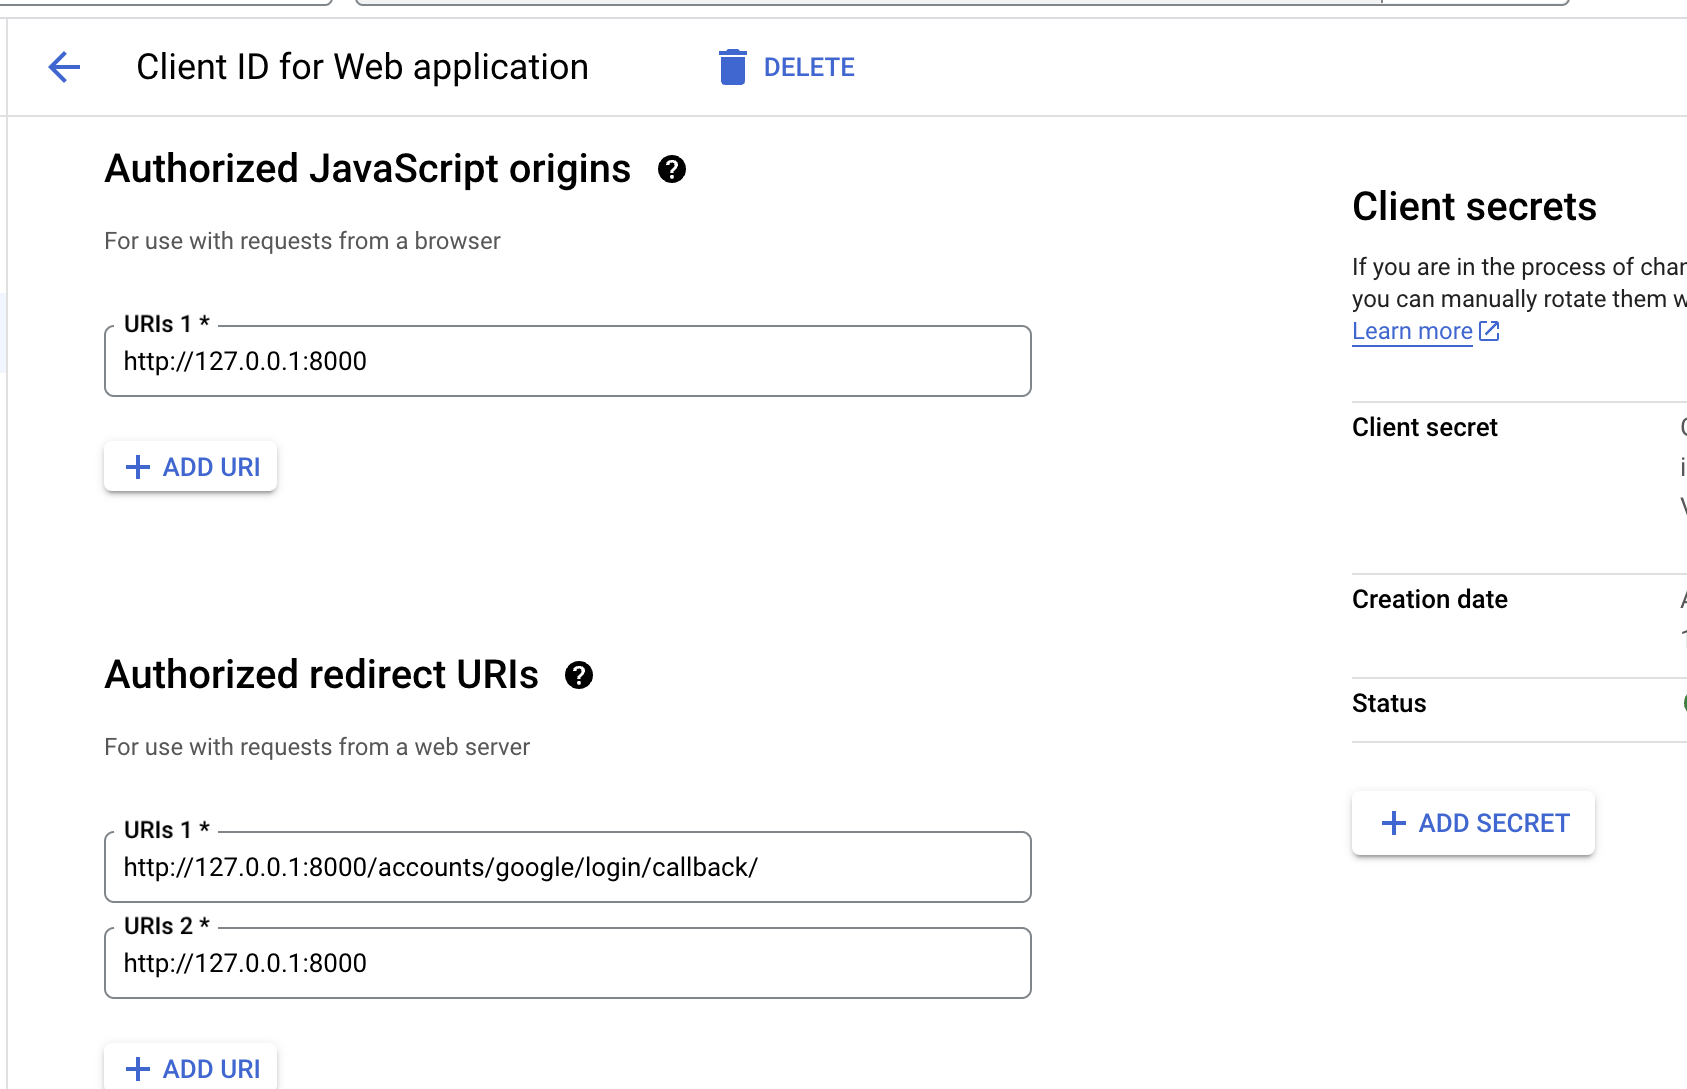
Task: Click the DELETE button label
Action: (x=809, y=67)
